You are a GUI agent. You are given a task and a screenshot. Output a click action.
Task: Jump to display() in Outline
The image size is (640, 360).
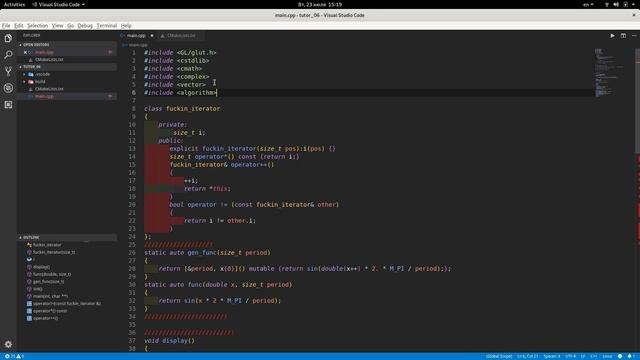coord(41,267)
